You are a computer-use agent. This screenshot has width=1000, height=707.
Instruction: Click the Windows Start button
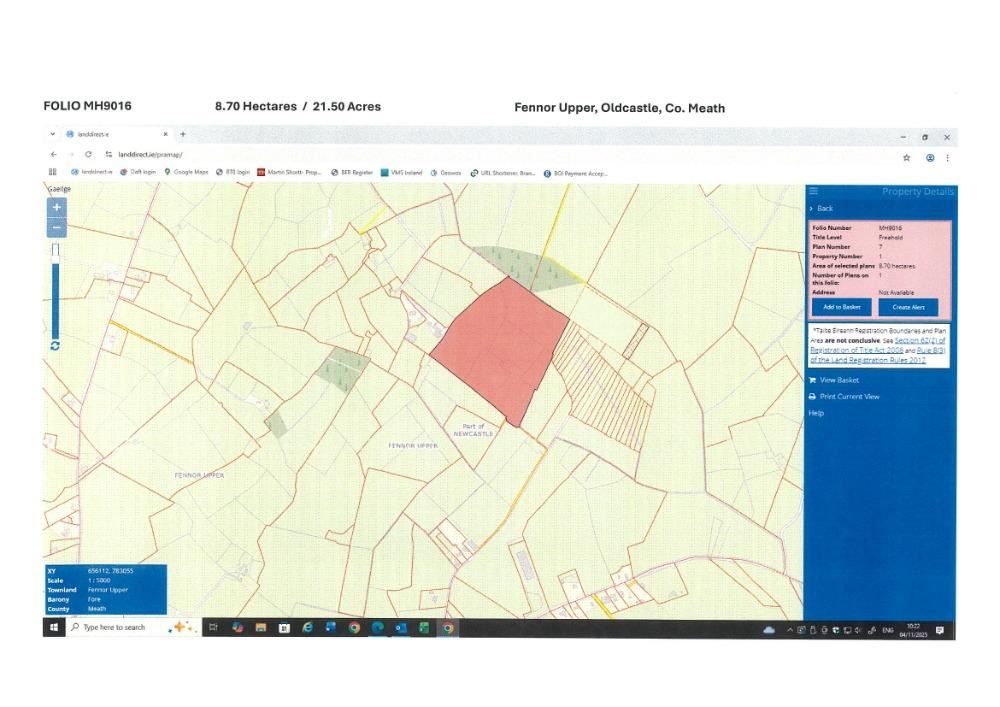pyautogui.click(x=54, y=628)
